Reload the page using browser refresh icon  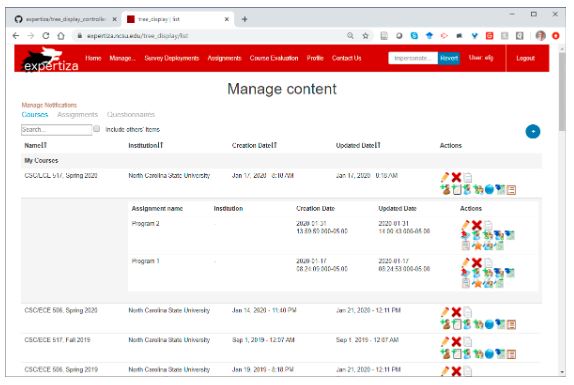(46, 36)
